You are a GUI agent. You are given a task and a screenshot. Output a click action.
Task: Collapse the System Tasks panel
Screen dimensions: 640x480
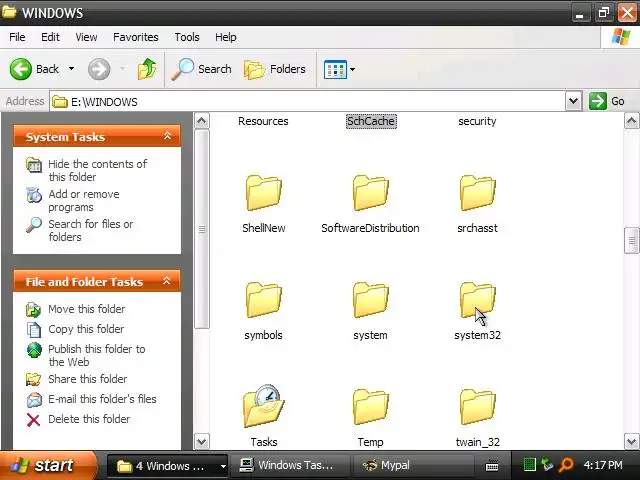pyautogui.click(x=167, y=136)
